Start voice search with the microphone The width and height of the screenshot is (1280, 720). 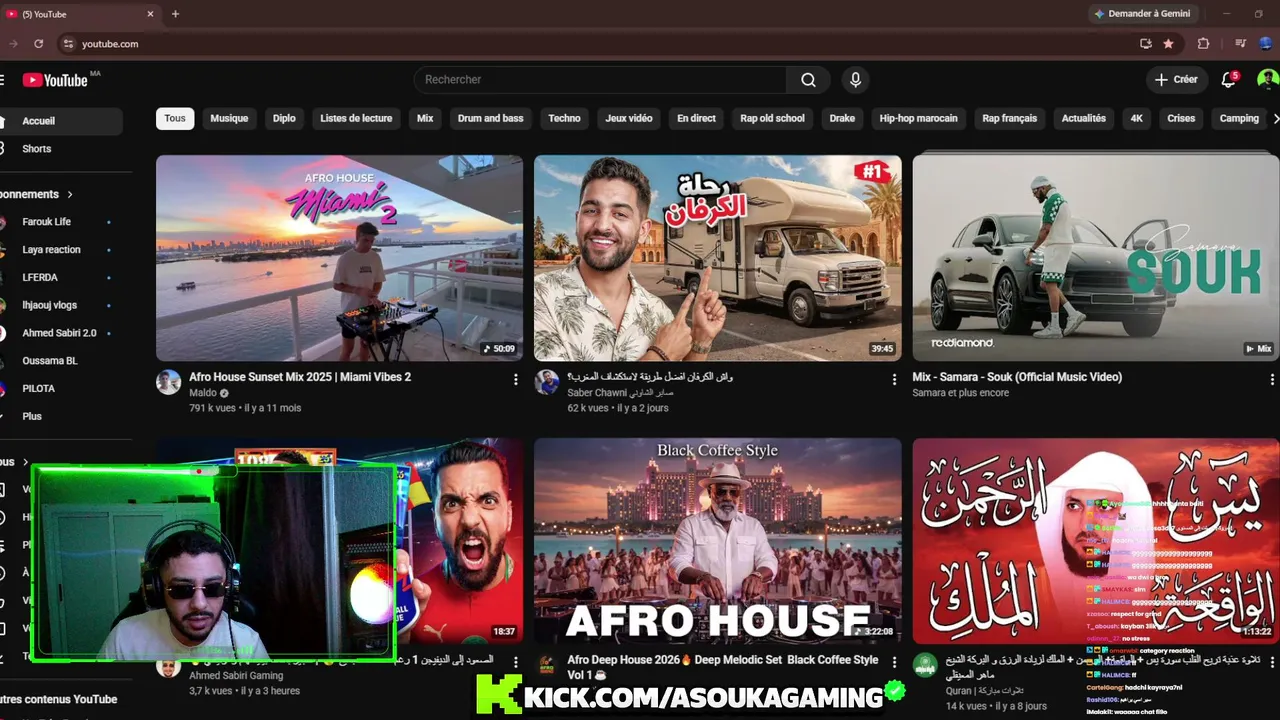tap(855, 80)
